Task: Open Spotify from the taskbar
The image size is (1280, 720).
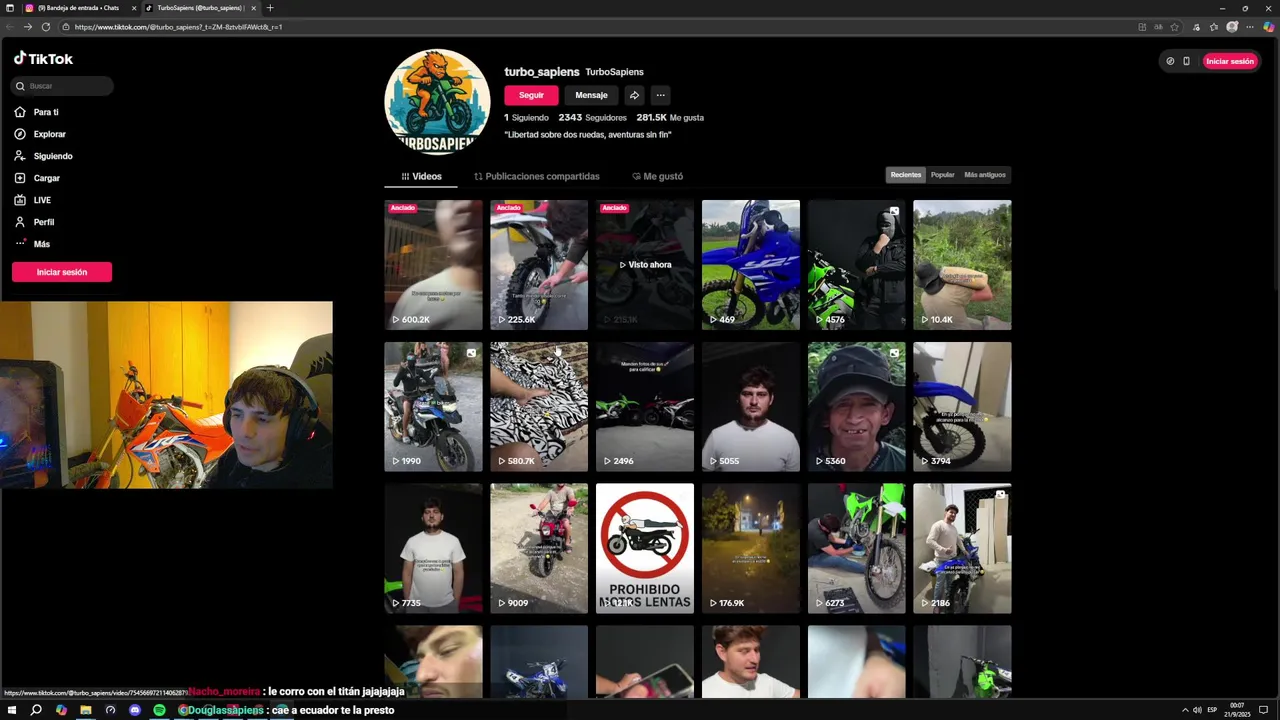Action: tap(159, 710)
